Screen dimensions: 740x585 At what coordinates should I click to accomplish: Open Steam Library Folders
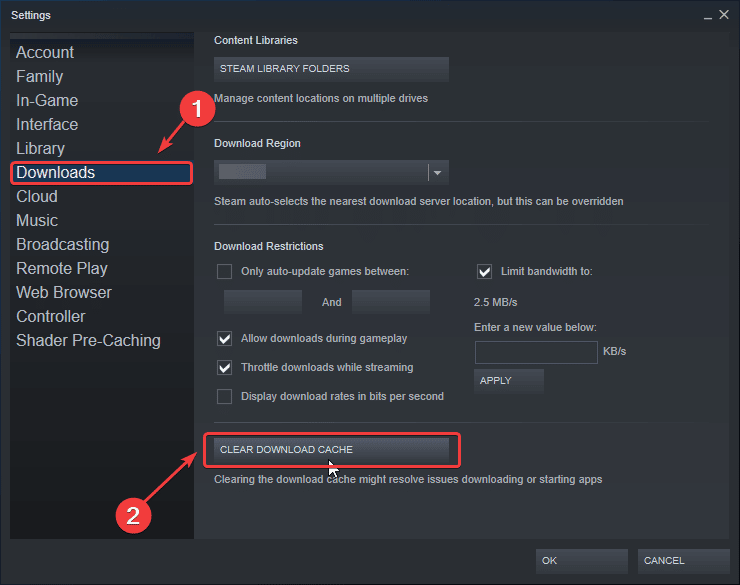click(x=331, y=69)
